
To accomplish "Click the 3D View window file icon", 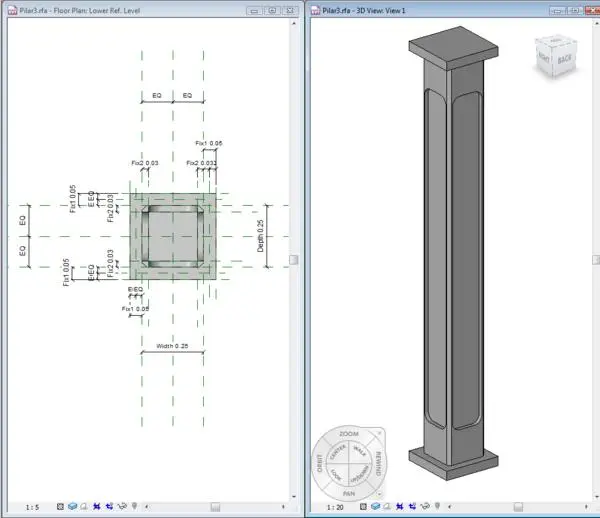I will [315, 10].
